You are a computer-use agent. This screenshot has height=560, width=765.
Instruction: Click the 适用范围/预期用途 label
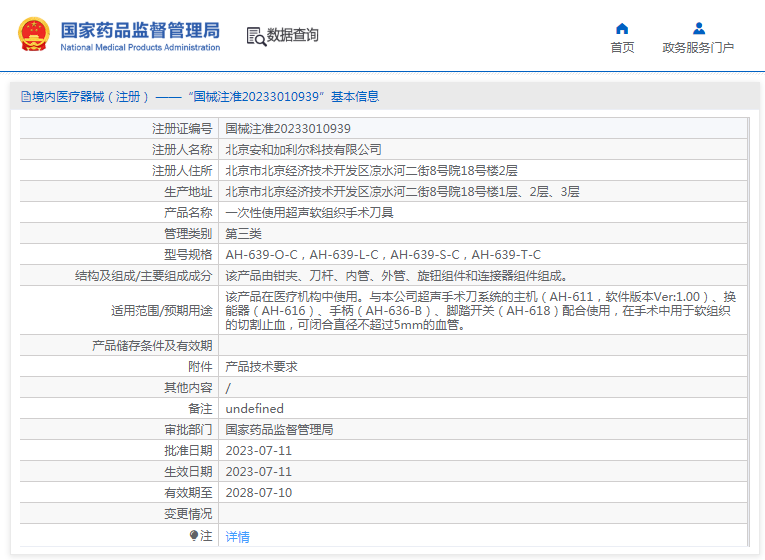pos(161,310)
